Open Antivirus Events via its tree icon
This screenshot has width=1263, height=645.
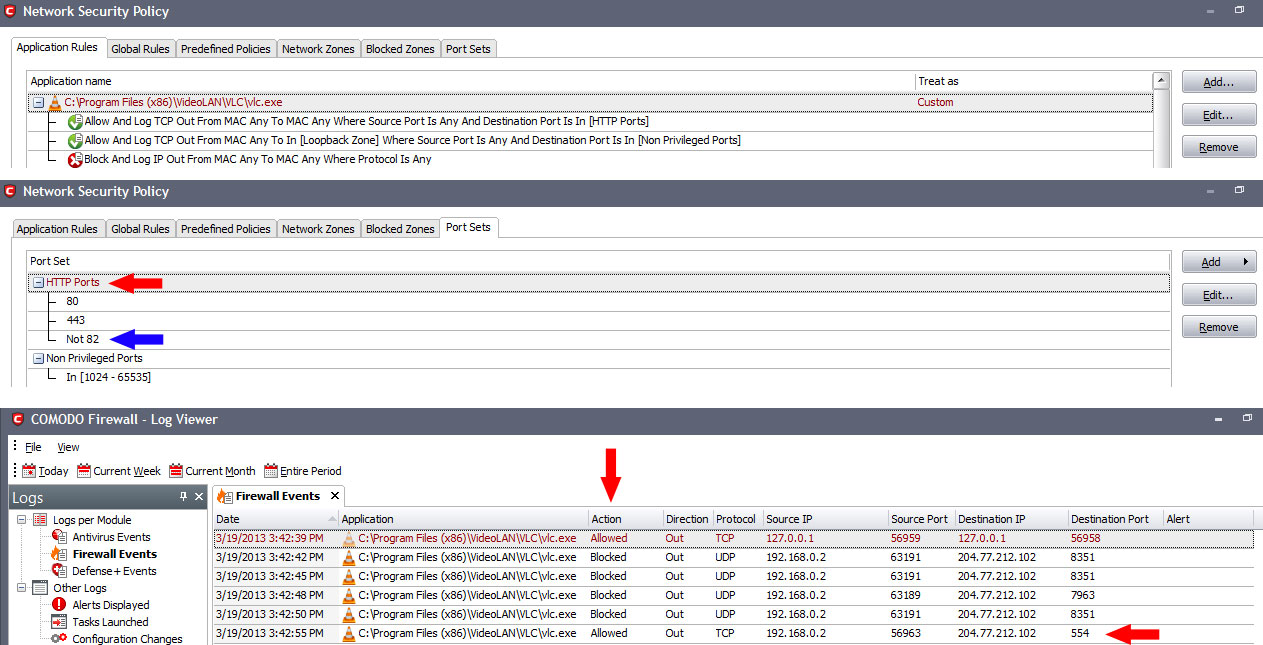[58, 537]
